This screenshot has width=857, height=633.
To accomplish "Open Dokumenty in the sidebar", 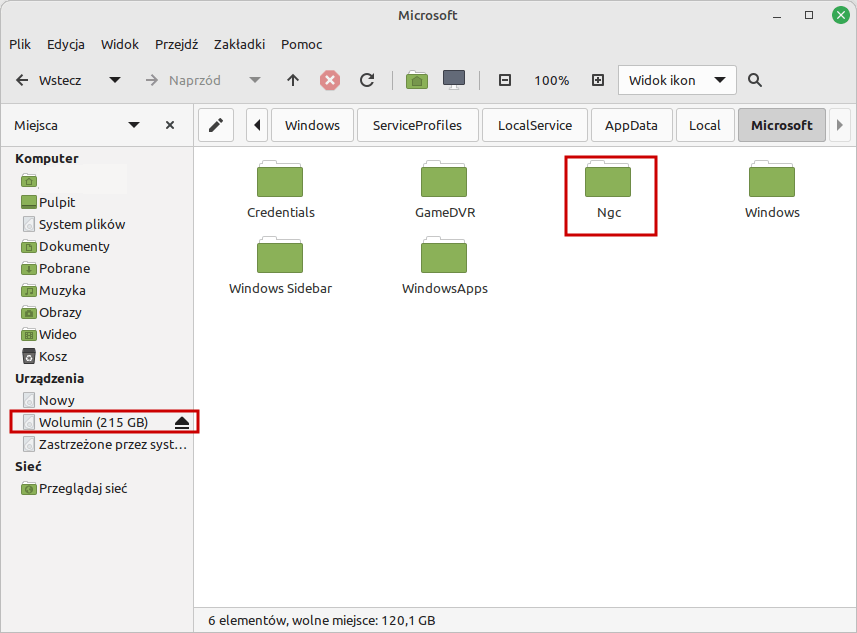I will pyautogui.click(x=65, y=247).
